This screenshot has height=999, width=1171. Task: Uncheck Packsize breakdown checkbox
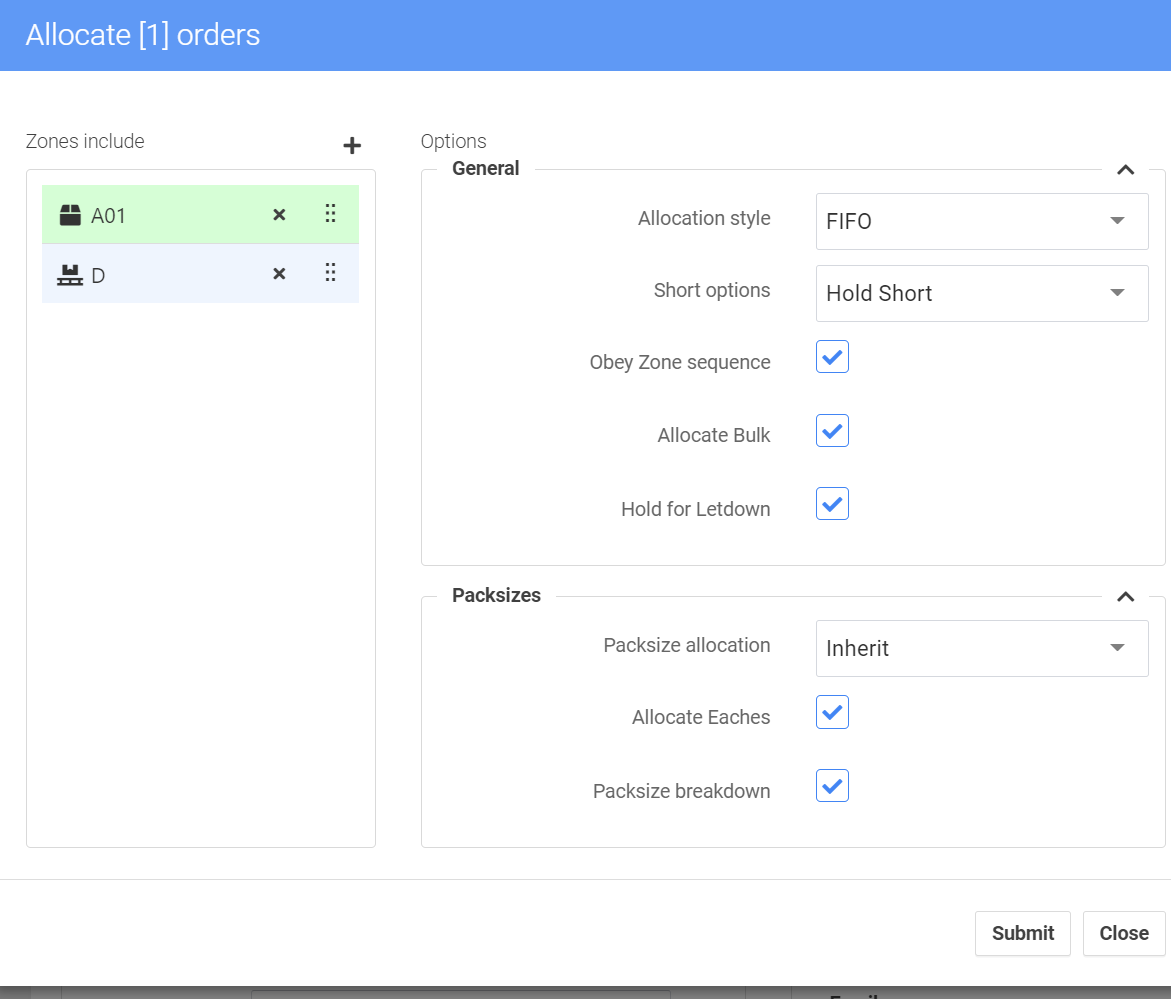pos(832,786)
